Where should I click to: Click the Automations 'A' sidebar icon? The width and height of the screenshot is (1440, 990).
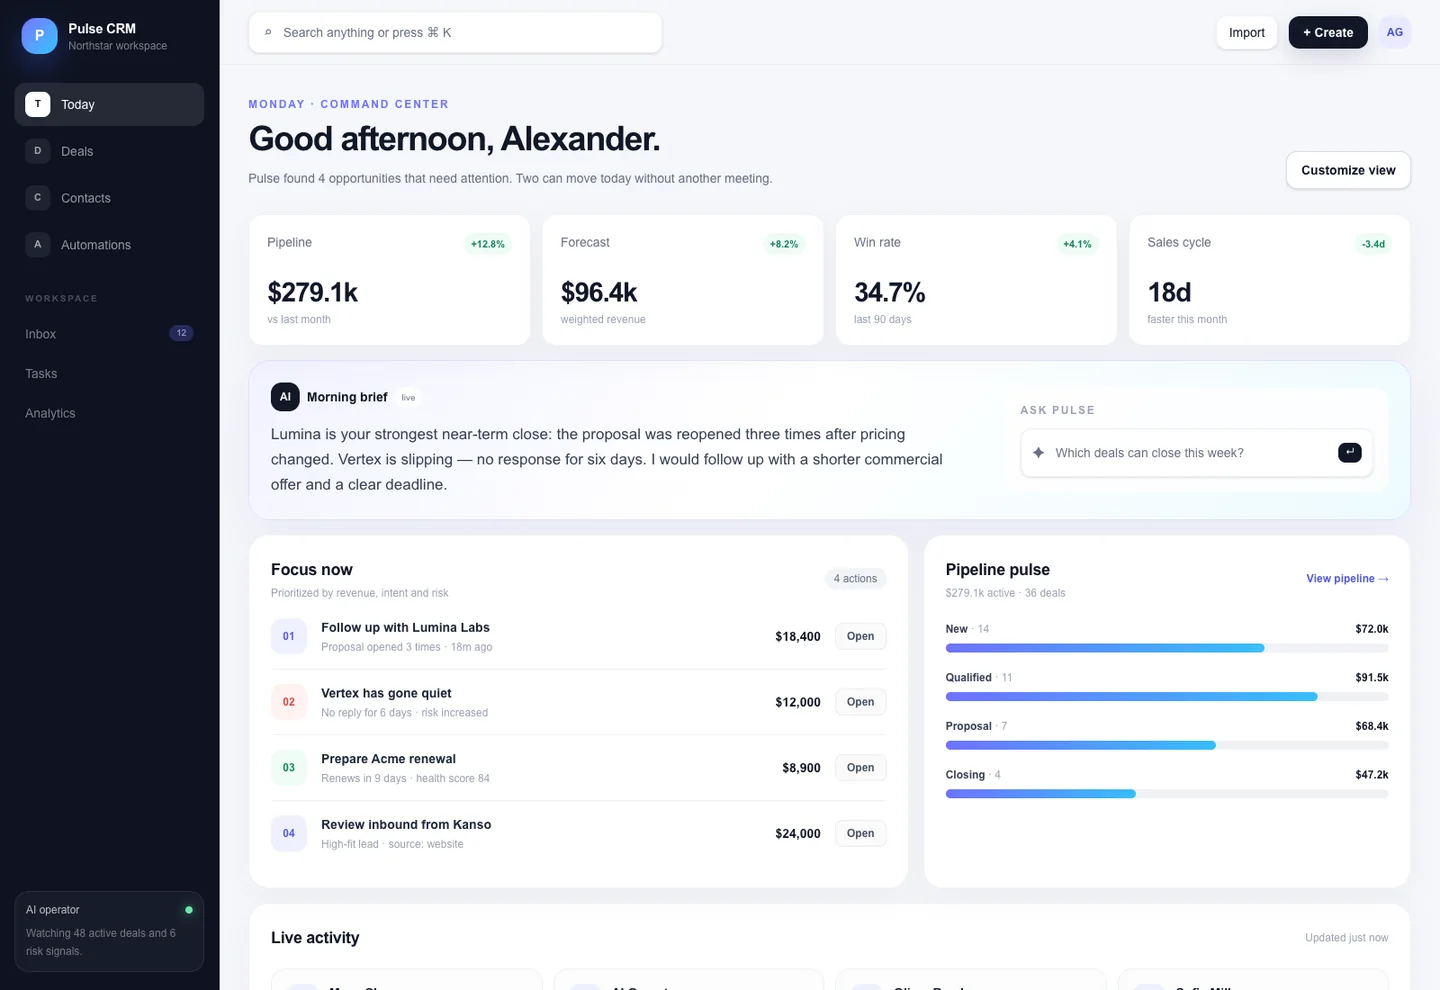pos(38,244)
